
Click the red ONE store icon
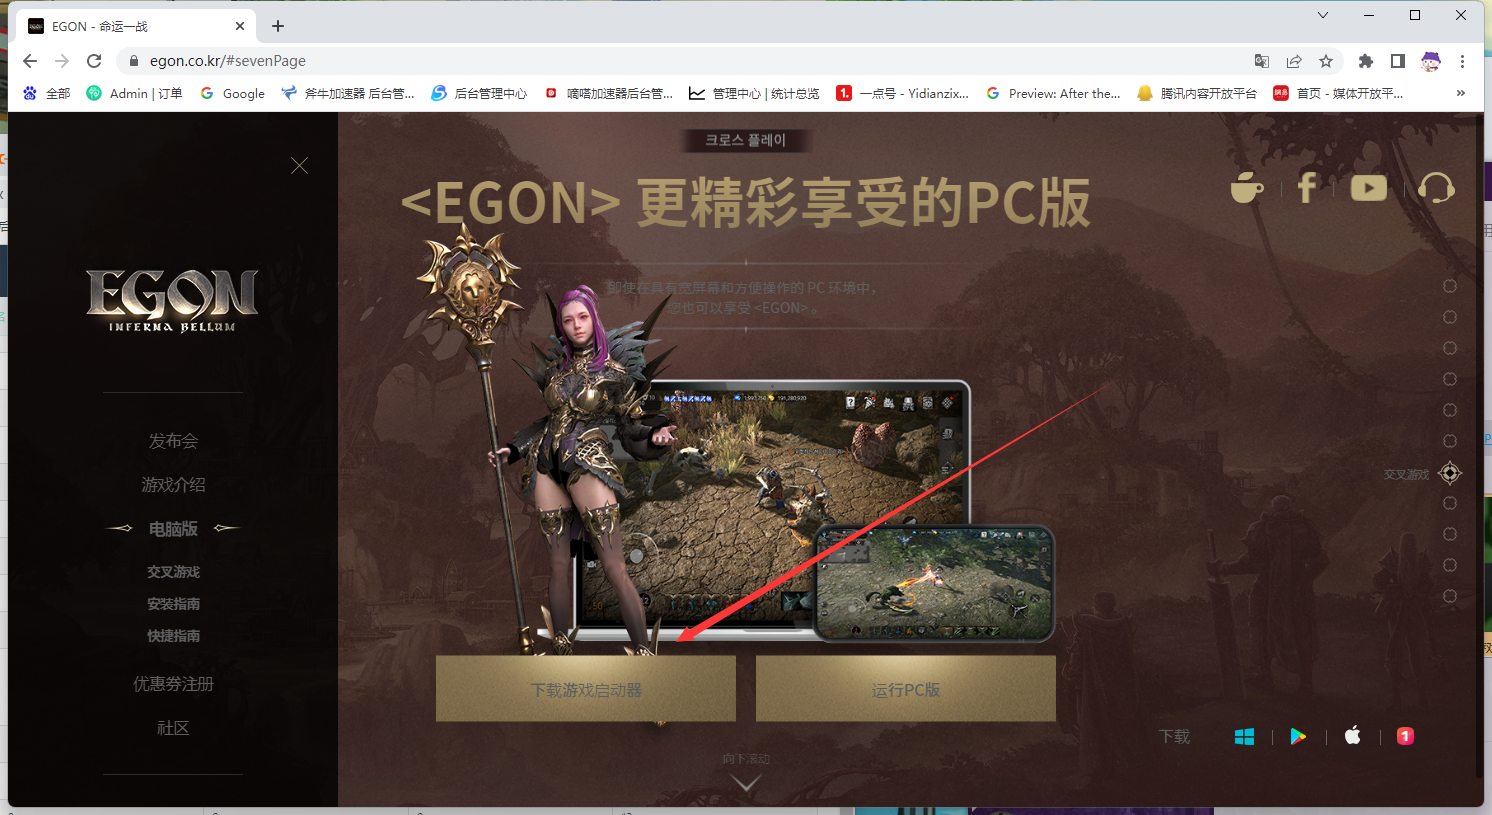pyautogui.click(x=1405, y=737)
